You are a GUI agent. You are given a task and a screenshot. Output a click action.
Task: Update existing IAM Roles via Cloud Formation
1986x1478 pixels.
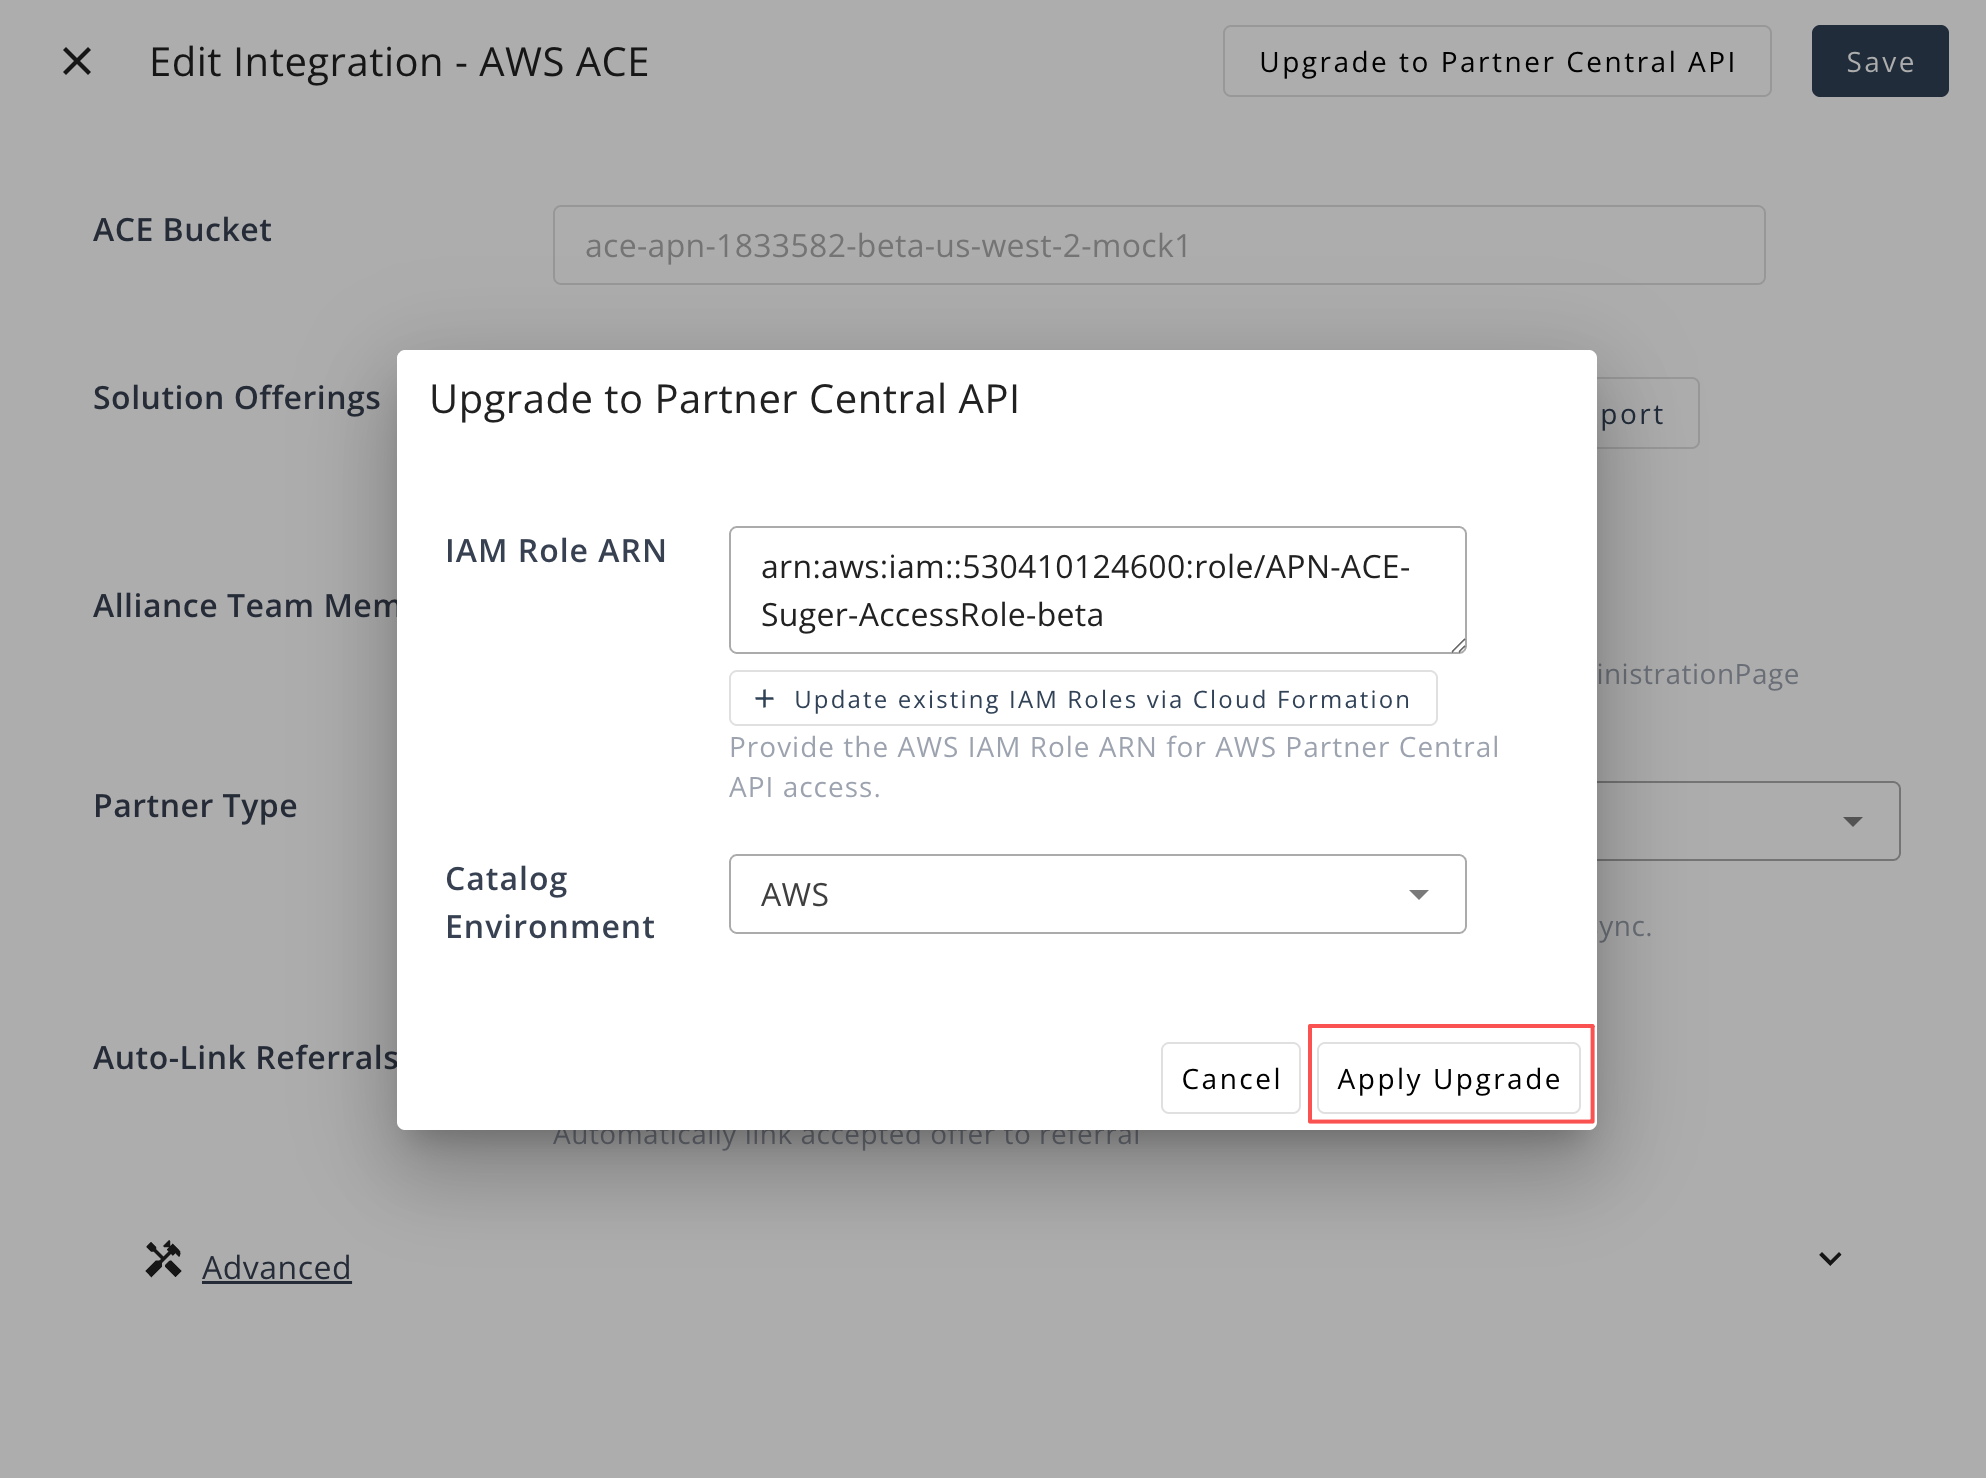click(x=1083, y=698)
